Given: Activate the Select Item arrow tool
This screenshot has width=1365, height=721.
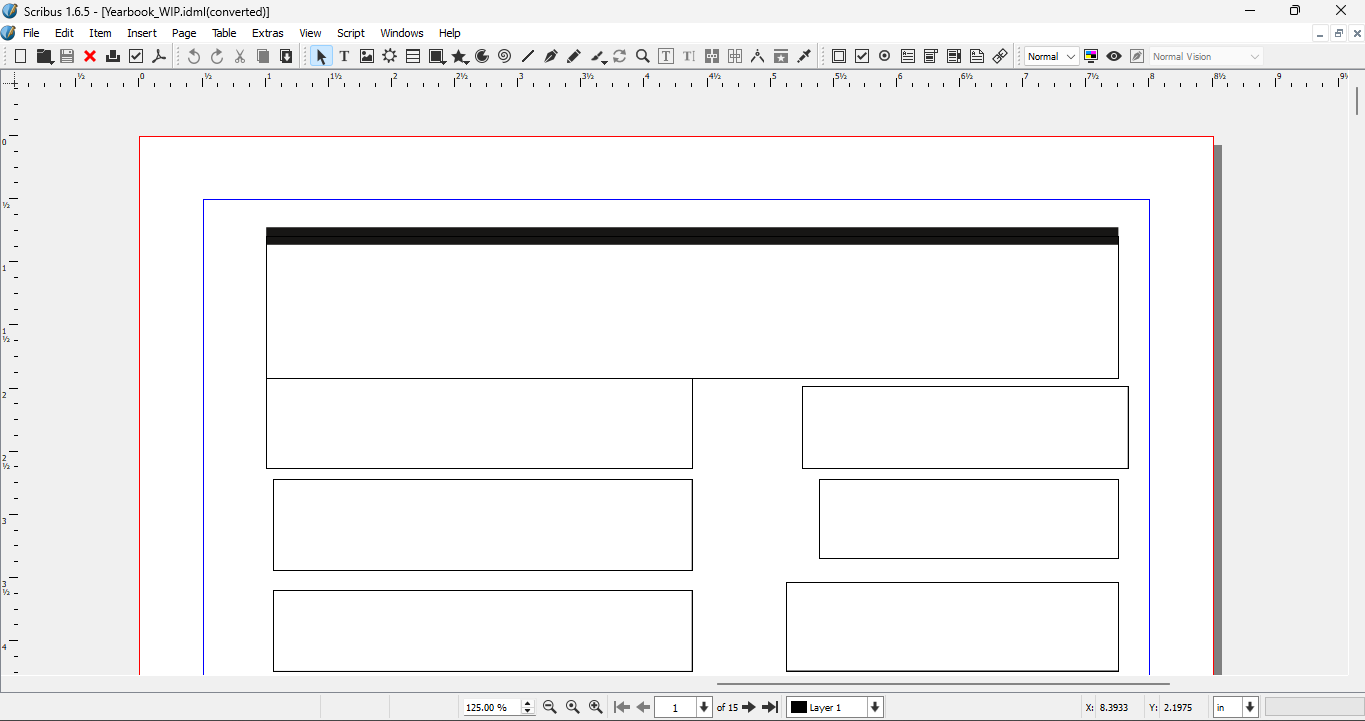Looking at the screenshot, I should click(x=321, y=57).
